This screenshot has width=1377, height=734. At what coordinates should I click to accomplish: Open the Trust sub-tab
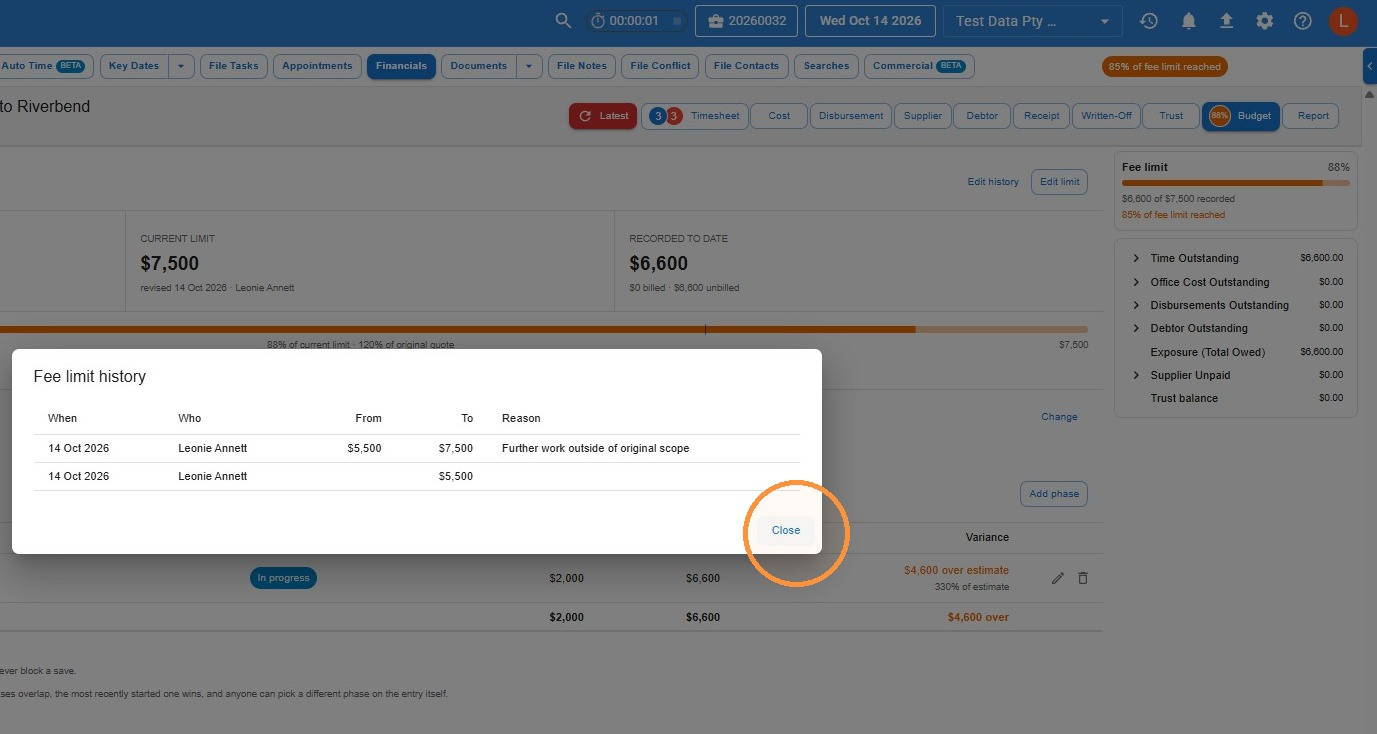click(1171, 116)
